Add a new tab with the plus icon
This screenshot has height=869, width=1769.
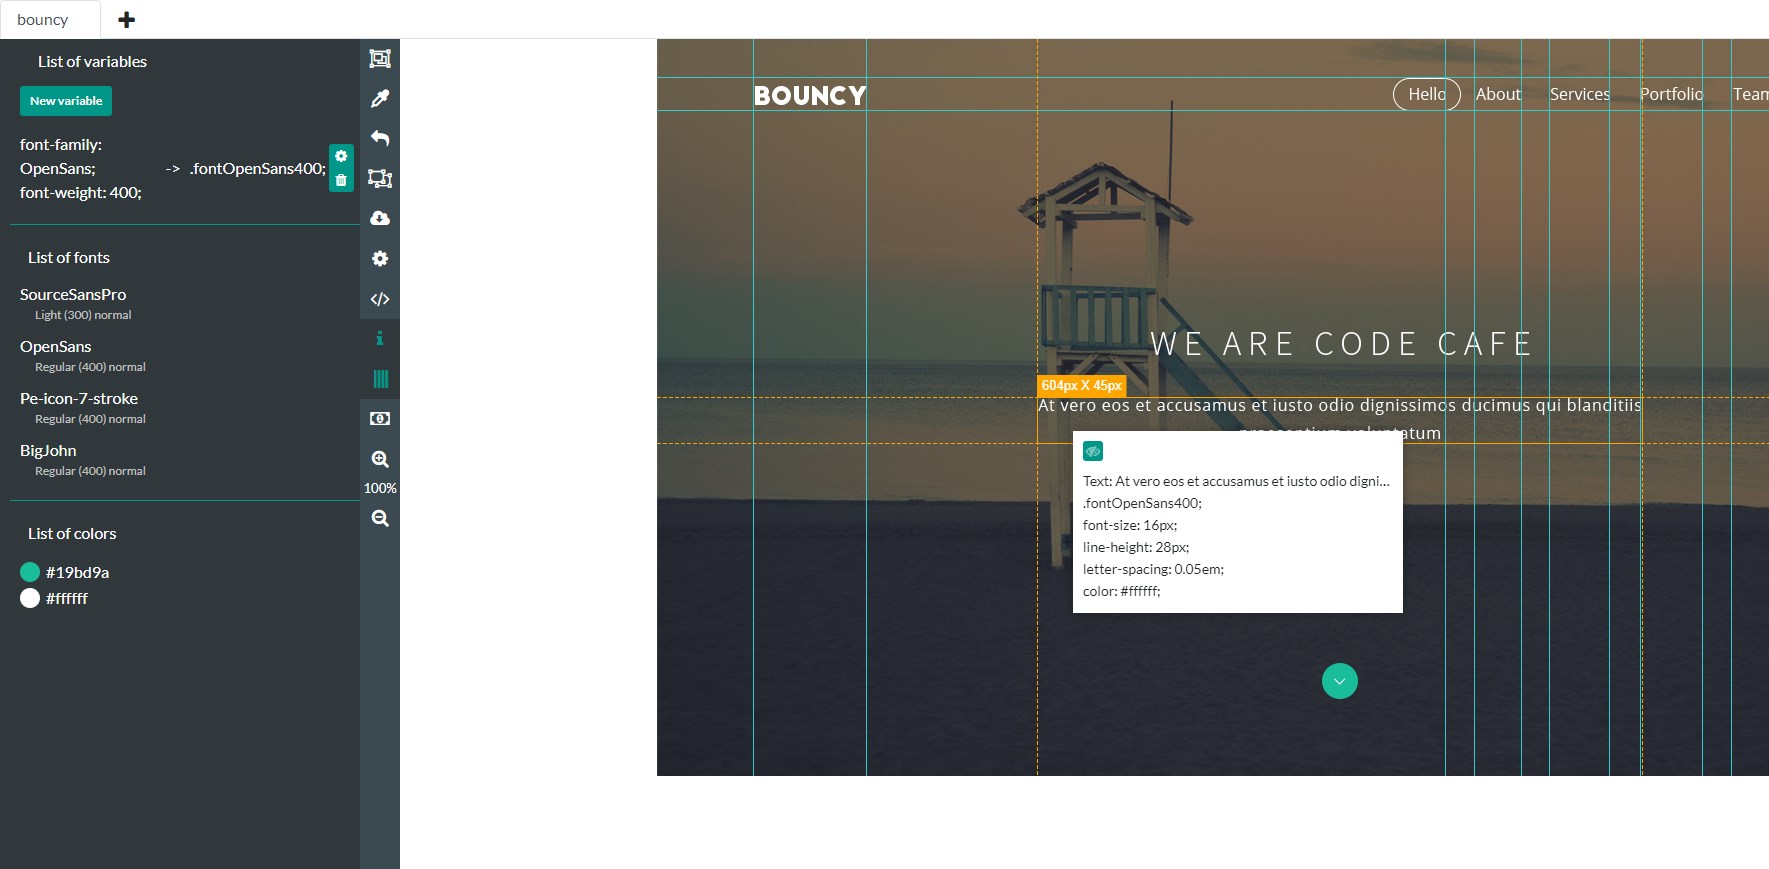126,19
